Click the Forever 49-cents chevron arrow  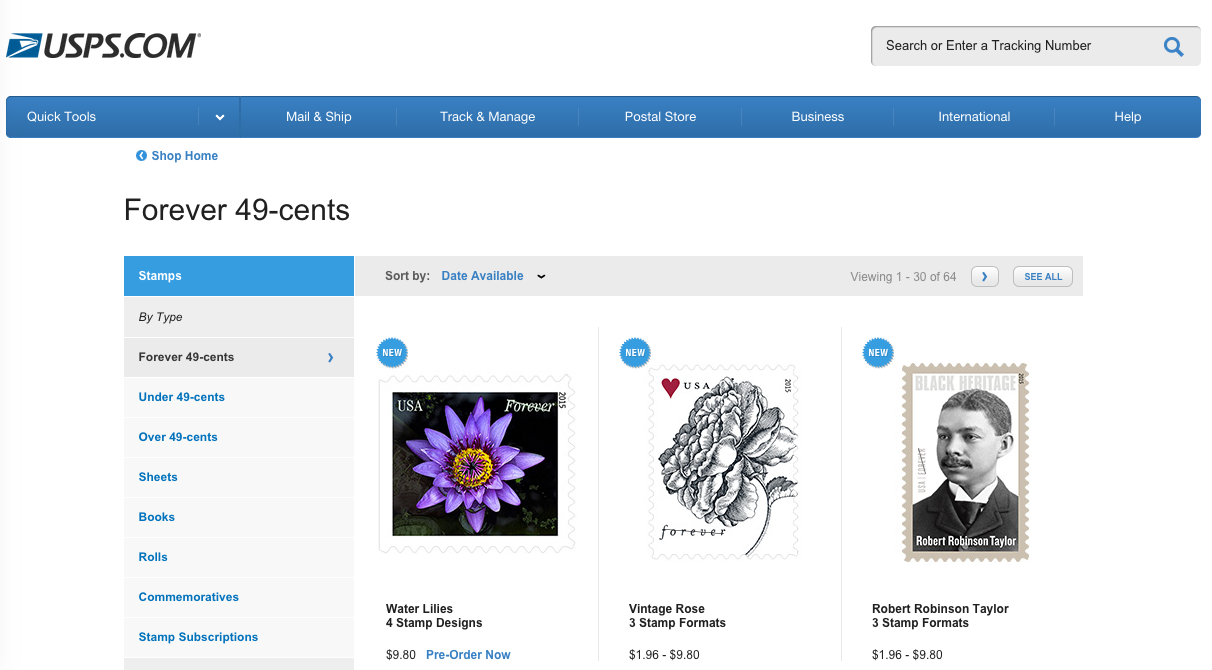tap(331, 357)
